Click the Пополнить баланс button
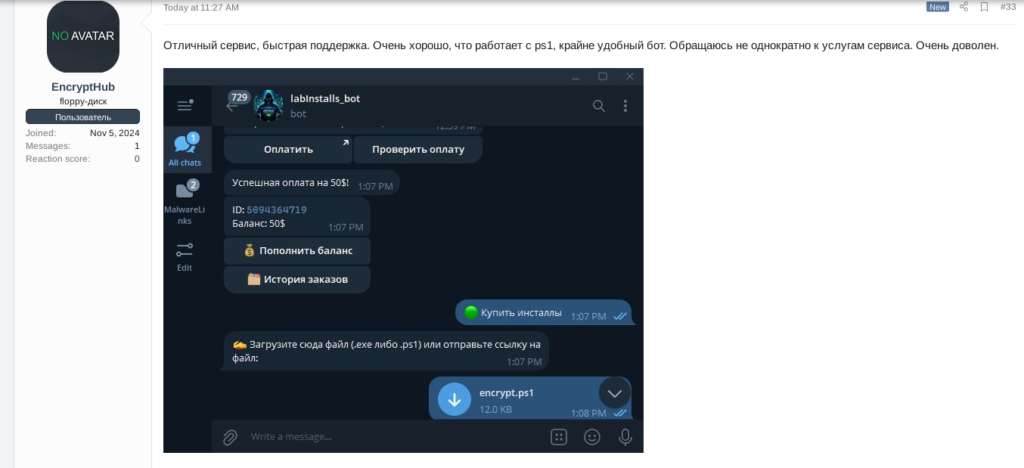This screenshot has width=1024, height=468. point(297,251)
